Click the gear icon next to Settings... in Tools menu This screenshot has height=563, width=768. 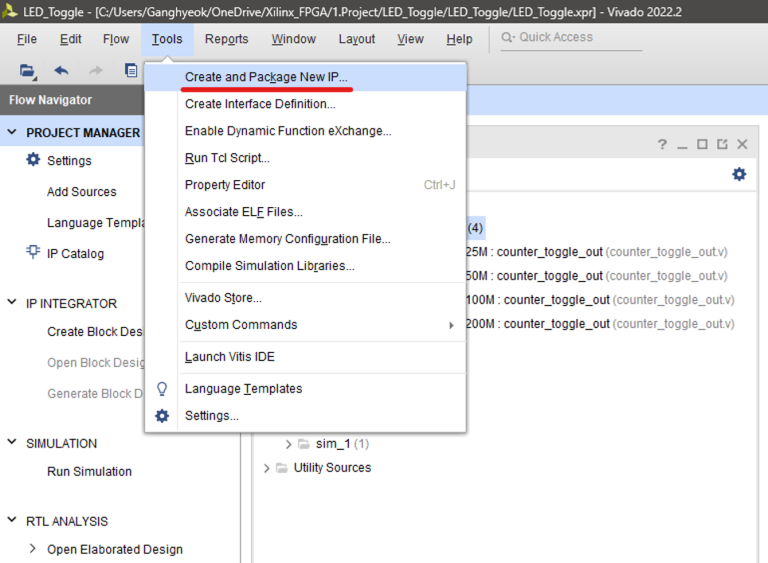coord(162,416)
